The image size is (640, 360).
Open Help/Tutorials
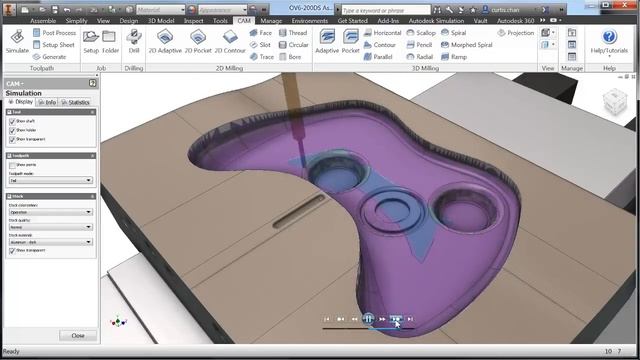pos(609,42)
